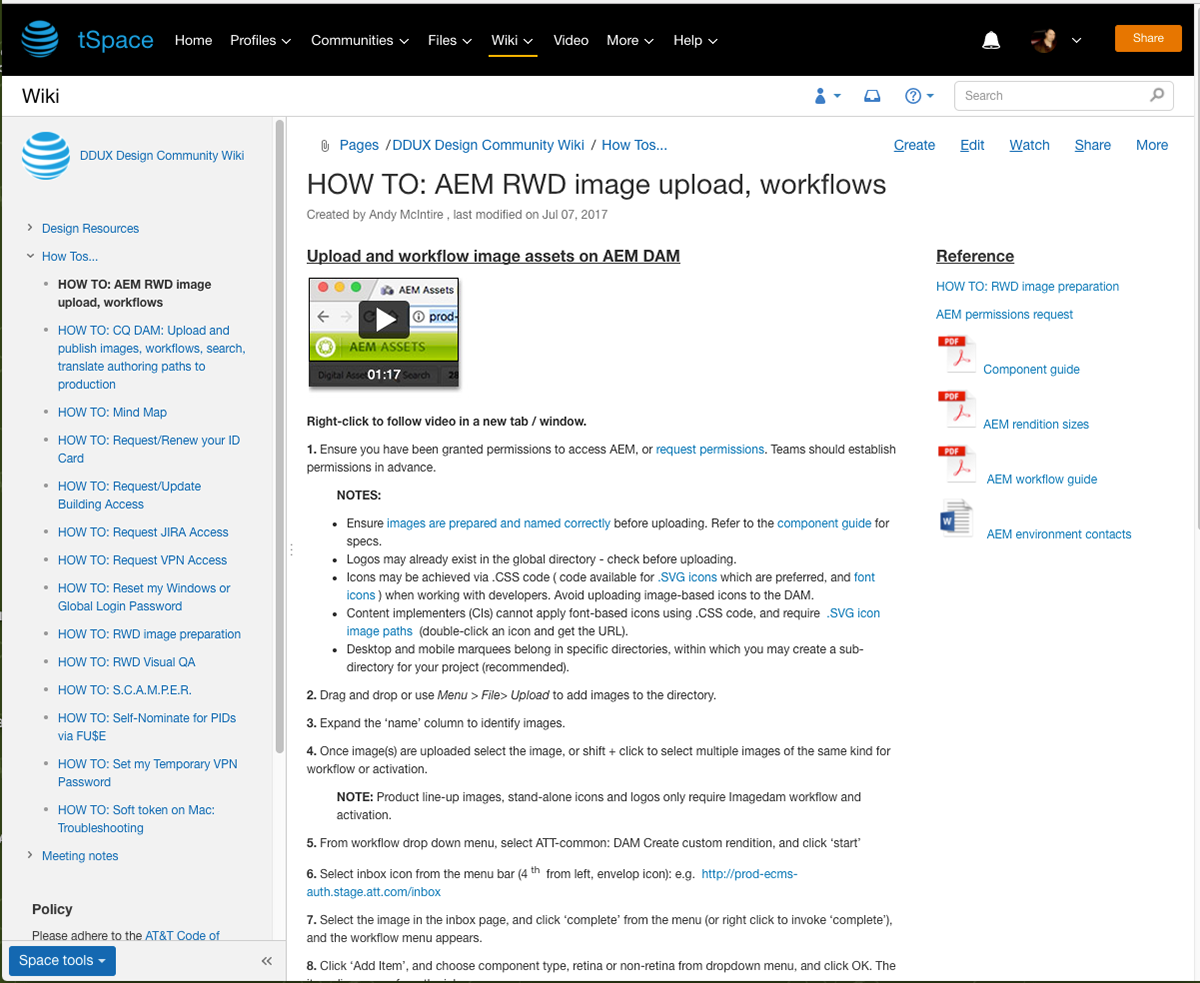Click tSpace brand link
1200x983 pixels.
click(x=116, y=40)
